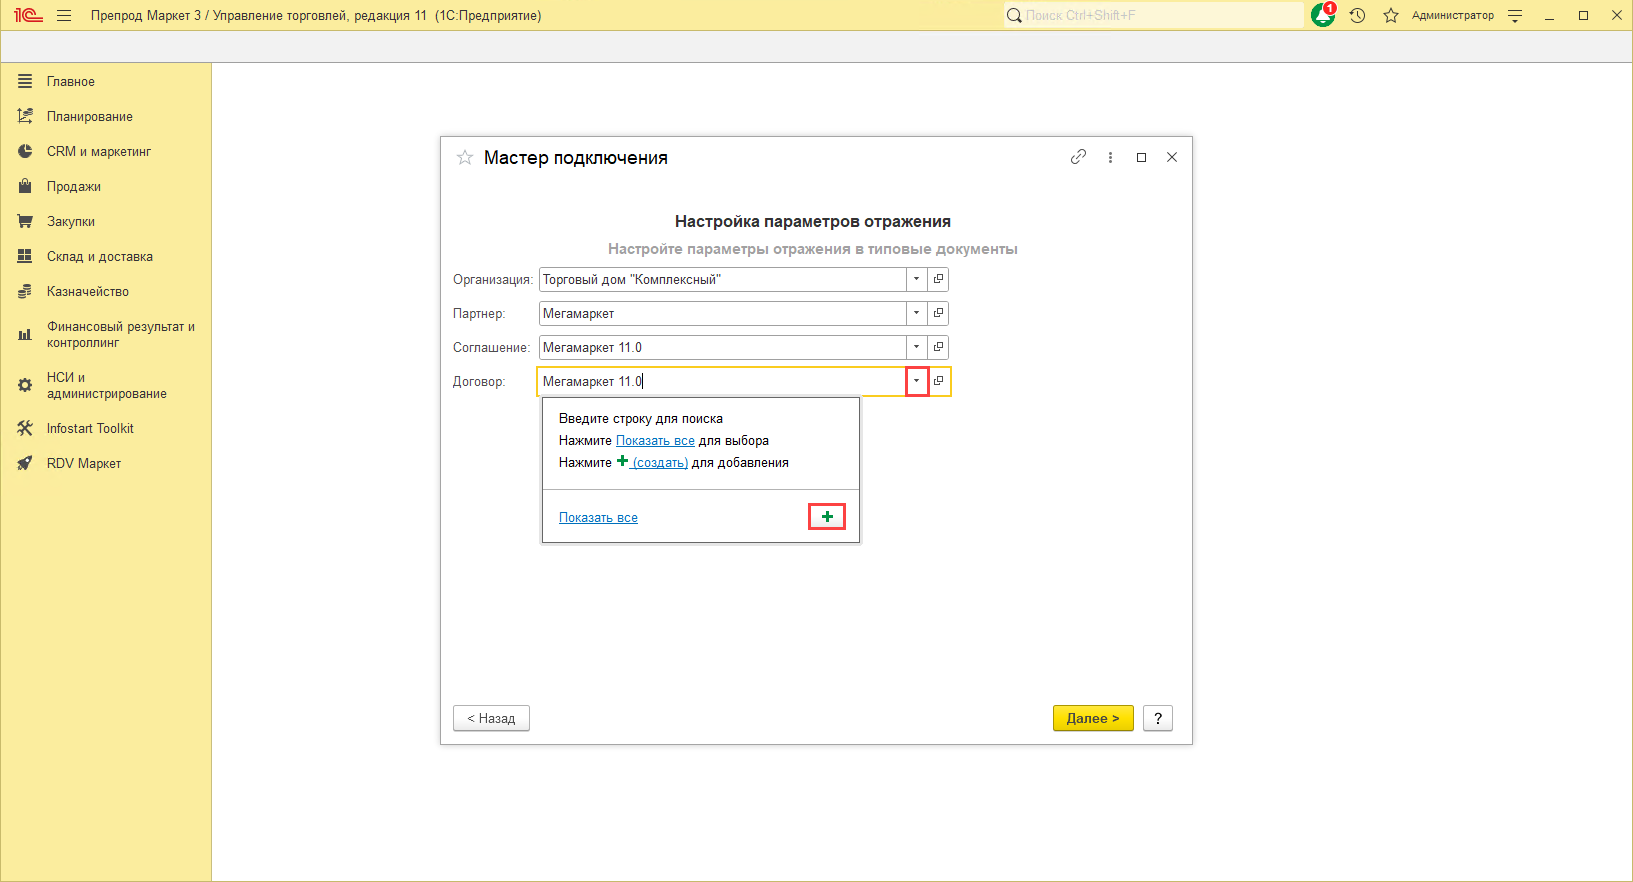Open the 1C main menu hamburger icon
Screen dimensions: 1633x882
coord(64,15)
